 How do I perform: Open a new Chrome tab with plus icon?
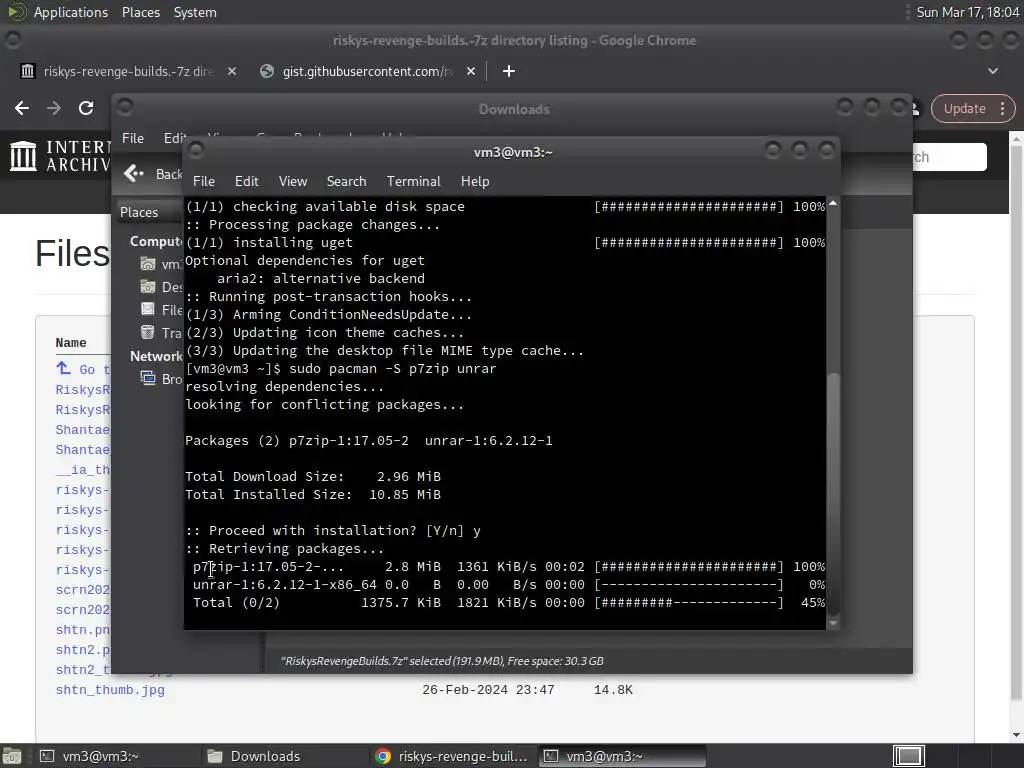[x=509, y=71]
